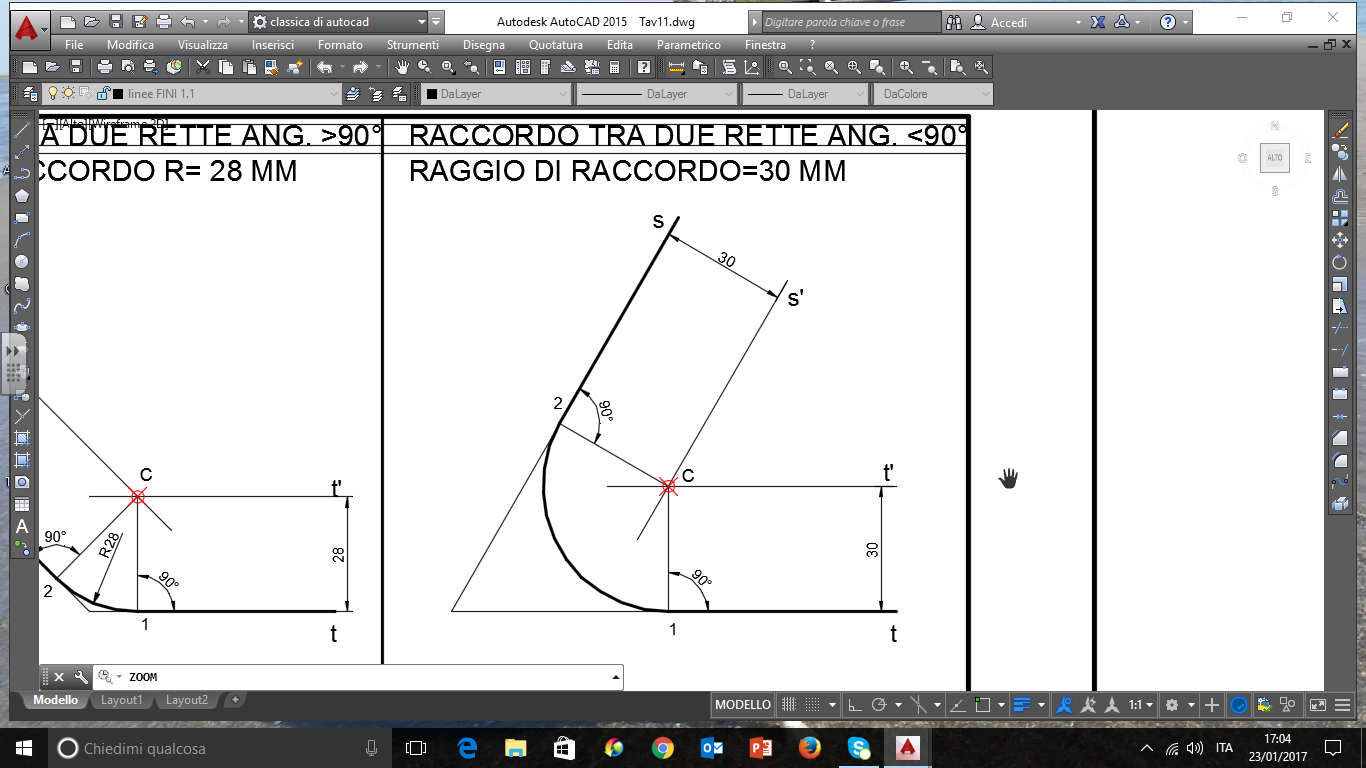This screenshot has height=768, width=1366.
Task: Open the Parametrico menu
Action: pyautogui.click(x=689, y=45)
